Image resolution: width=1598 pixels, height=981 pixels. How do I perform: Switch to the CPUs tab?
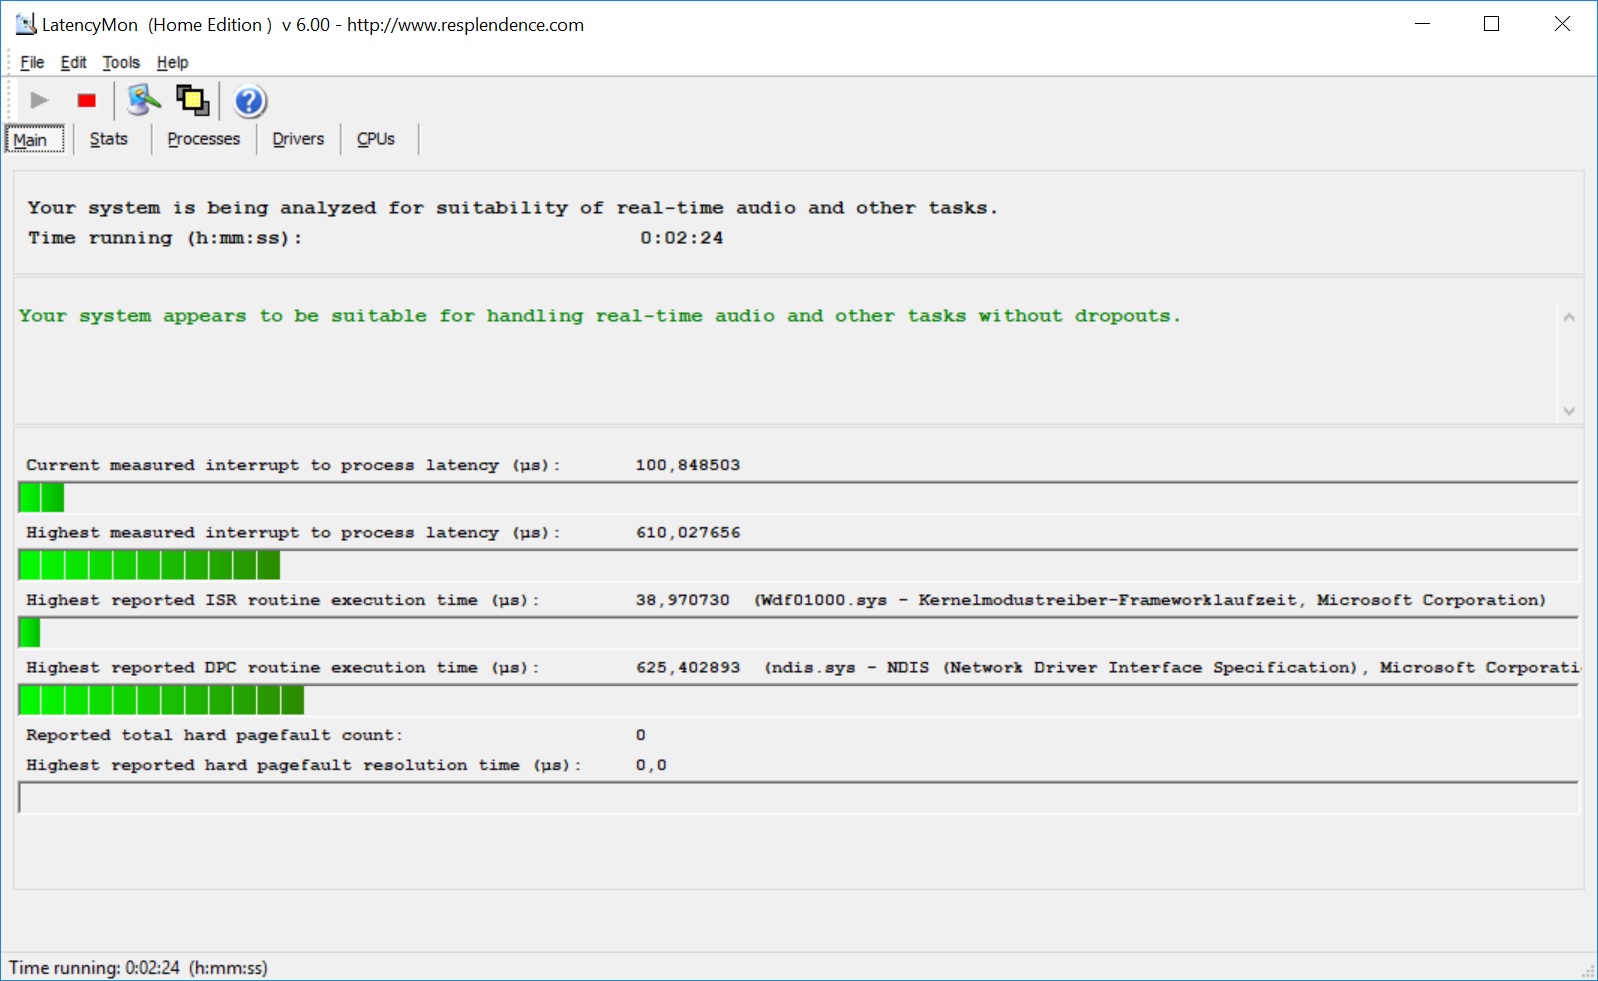tap(376, 139)
